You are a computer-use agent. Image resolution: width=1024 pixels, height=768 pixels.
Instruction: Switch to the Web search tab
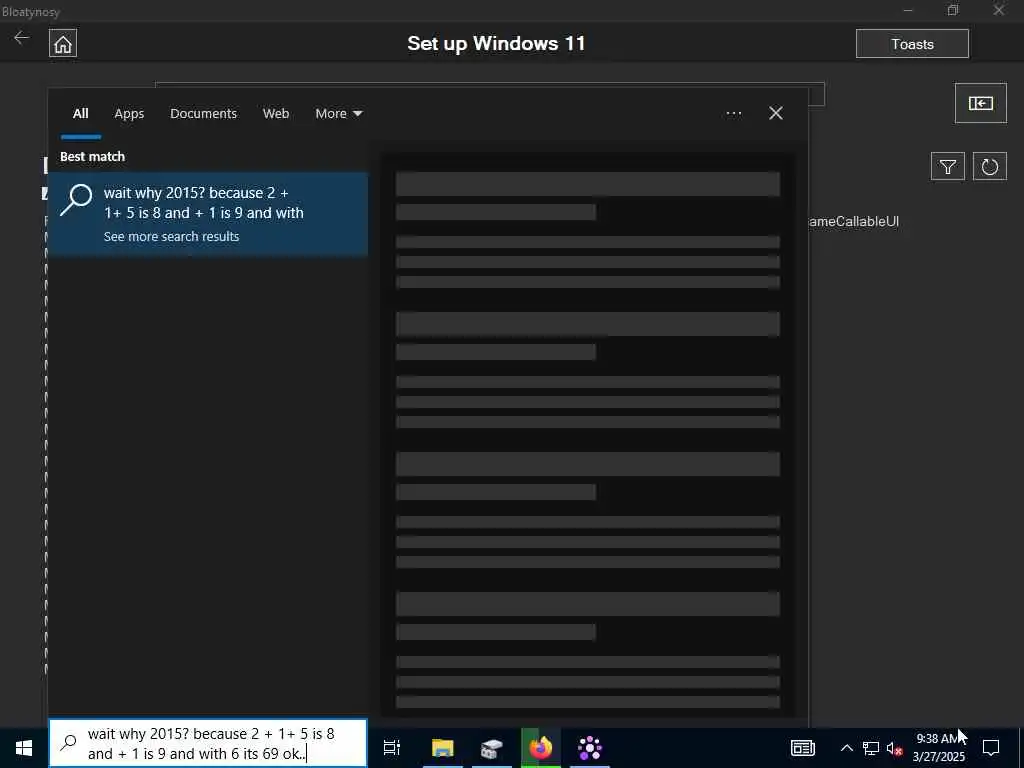(x=276, y=114)
